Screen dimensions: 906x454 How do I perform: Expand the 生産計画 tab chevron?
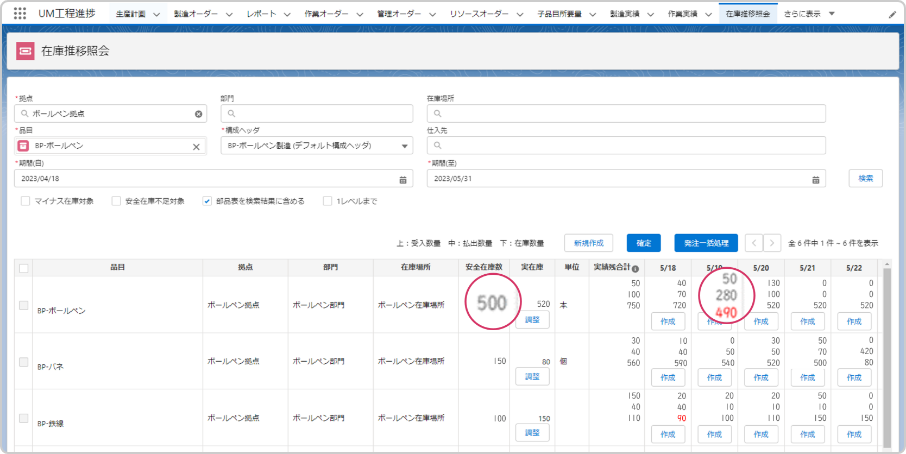pyautogui.click(x=157, y=14)
